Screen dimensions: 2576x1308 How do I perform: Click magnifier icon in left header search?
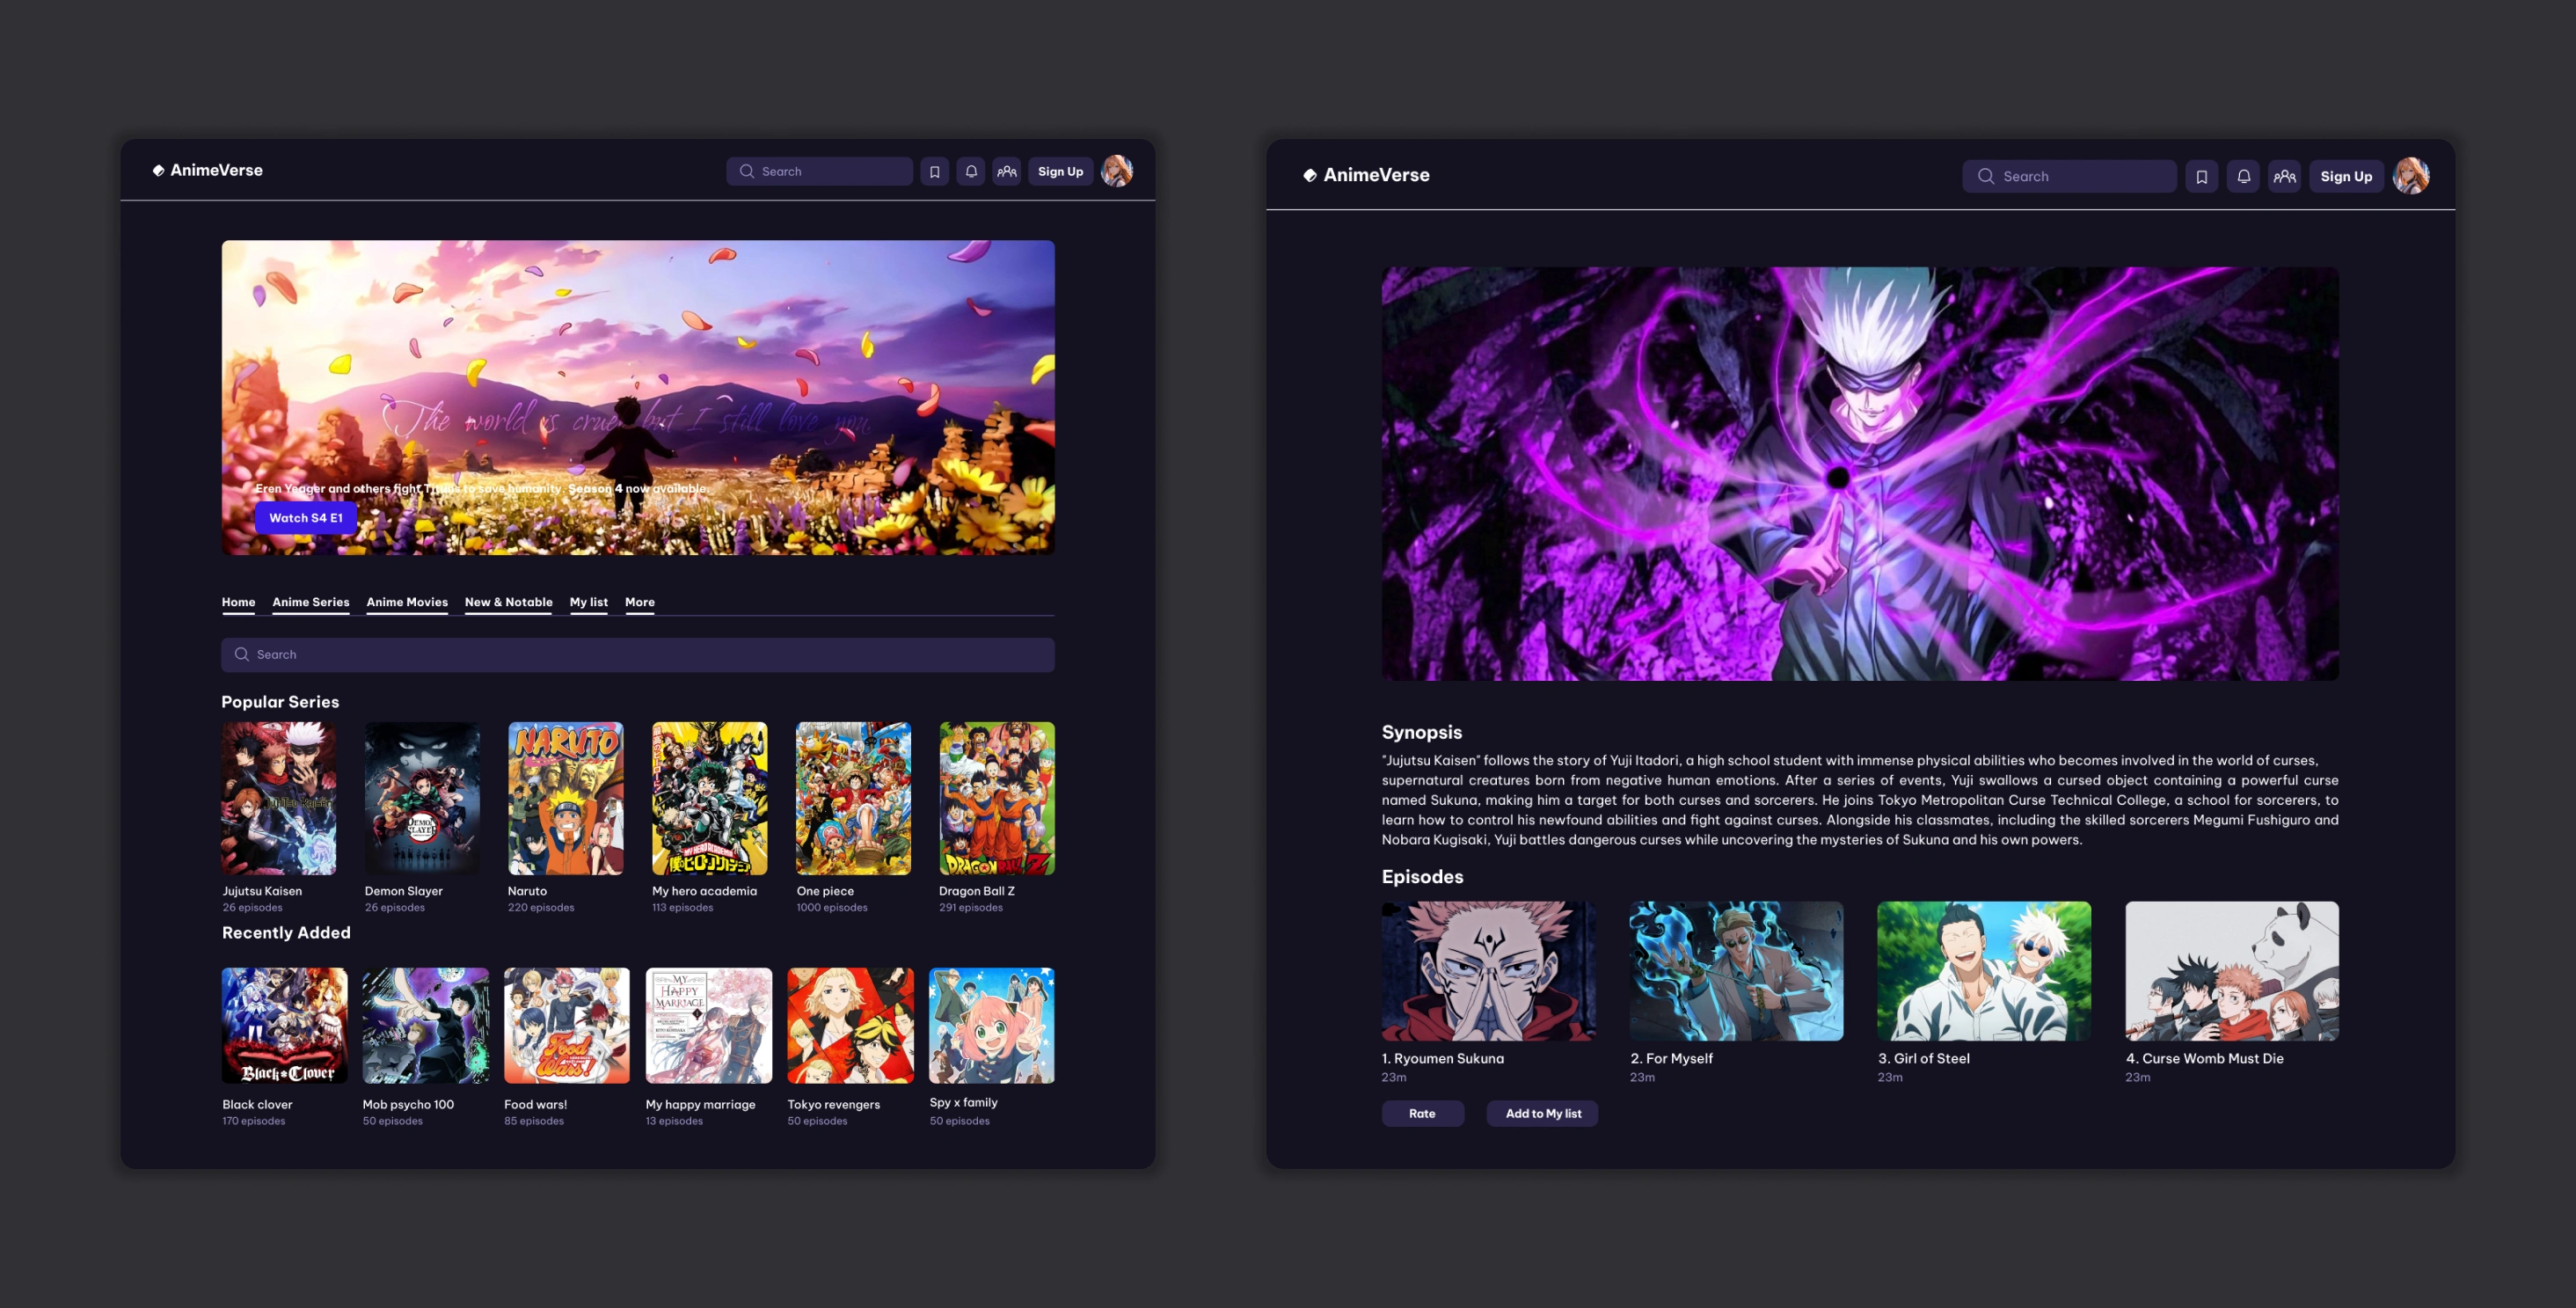(747, 172)
